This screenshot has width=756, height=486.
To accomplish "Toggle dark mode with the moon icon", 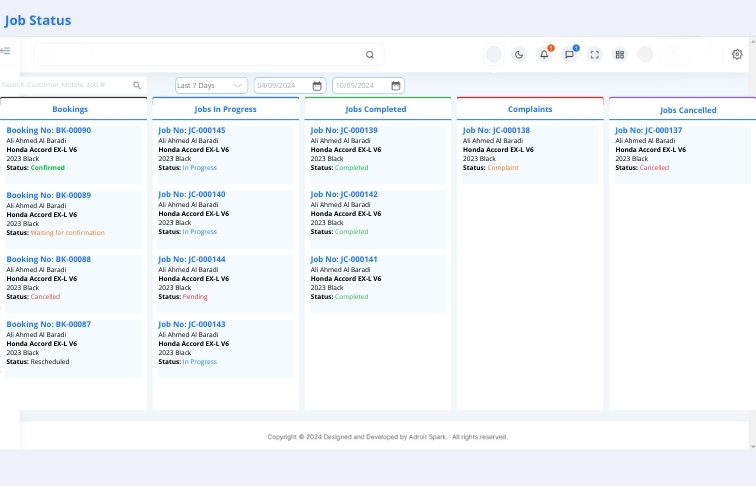I will (519, 54).
